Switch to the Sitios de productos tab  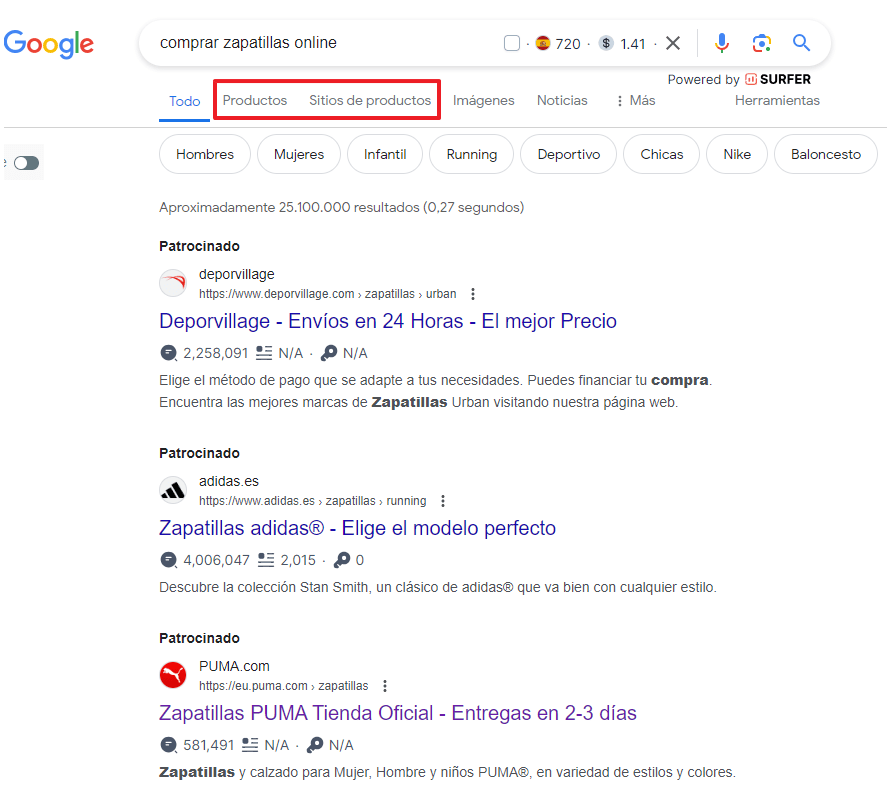coord(370,101)
